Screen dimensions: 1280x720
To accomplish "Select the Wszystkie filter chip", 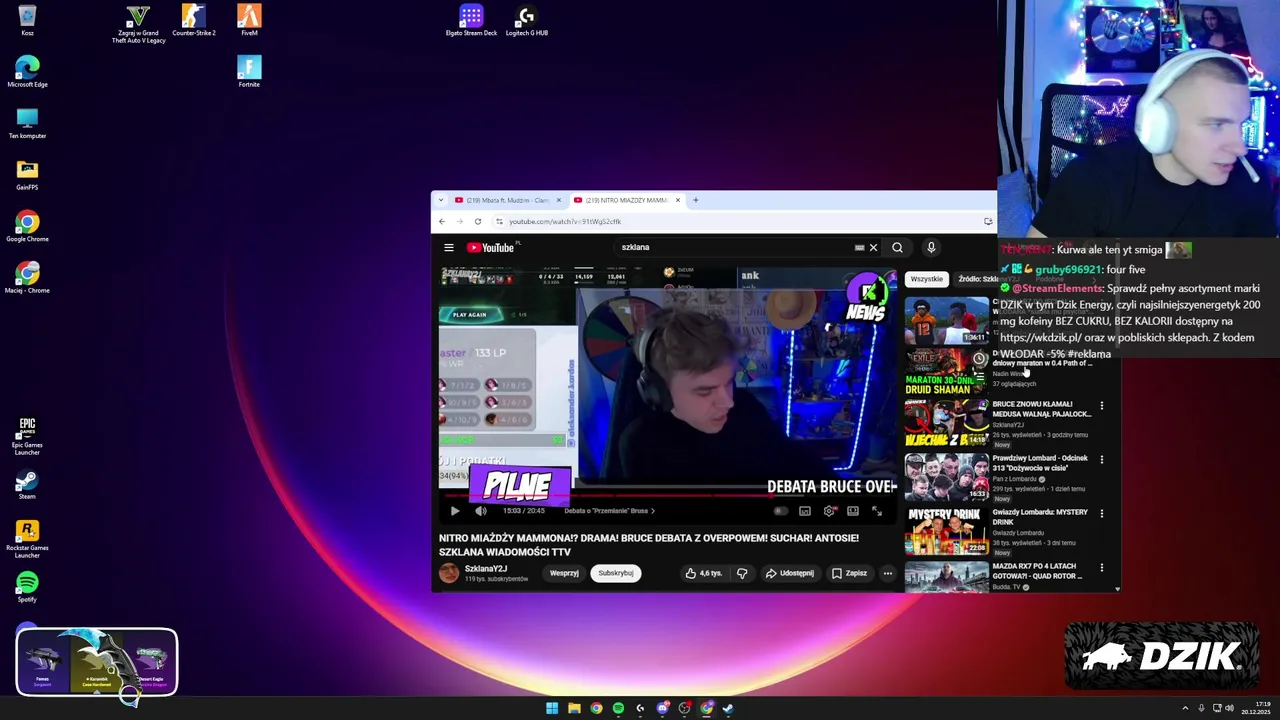I will coord(926,279).
